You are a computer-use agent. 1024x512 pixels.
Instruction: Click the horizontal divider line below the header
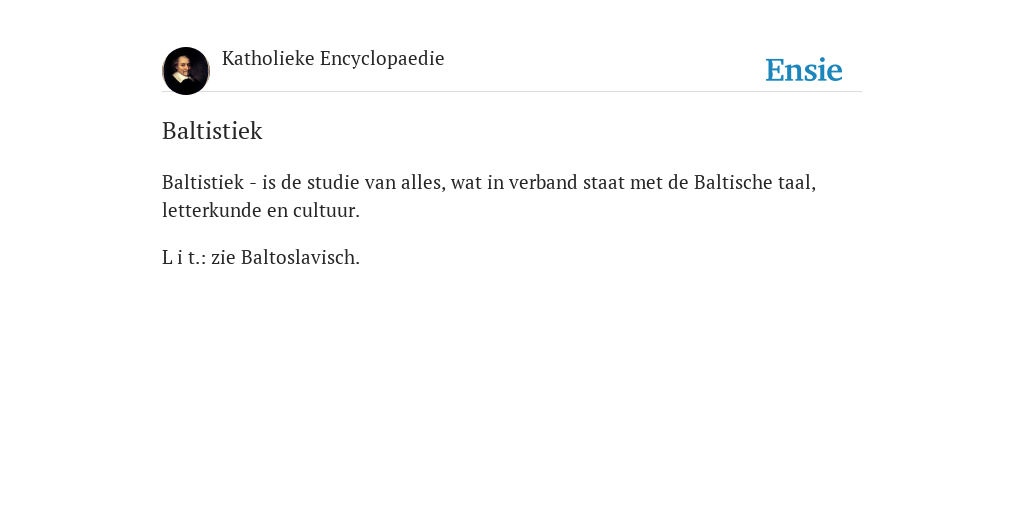pyautogui.click(x=512, y=91)
